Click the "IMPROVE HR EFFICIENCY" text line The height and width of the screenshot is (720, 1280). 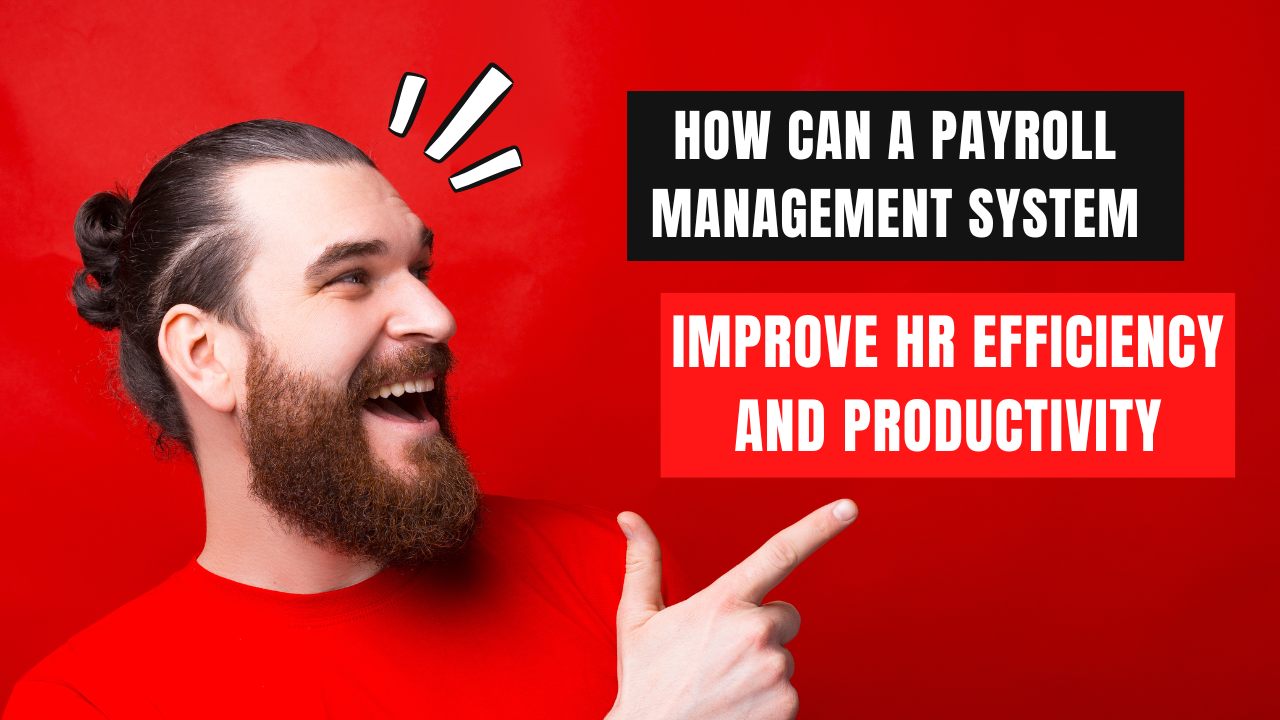click(947, 342)
